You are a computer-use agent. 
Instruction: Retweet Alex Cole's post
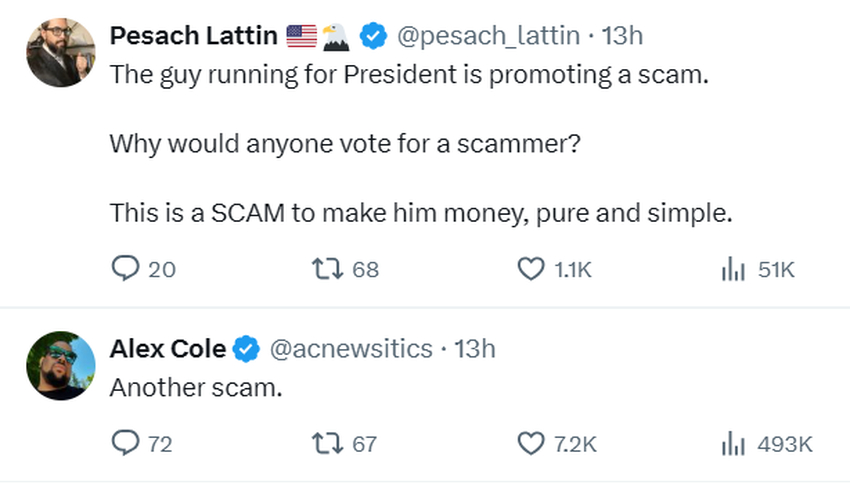click(325, 443)
